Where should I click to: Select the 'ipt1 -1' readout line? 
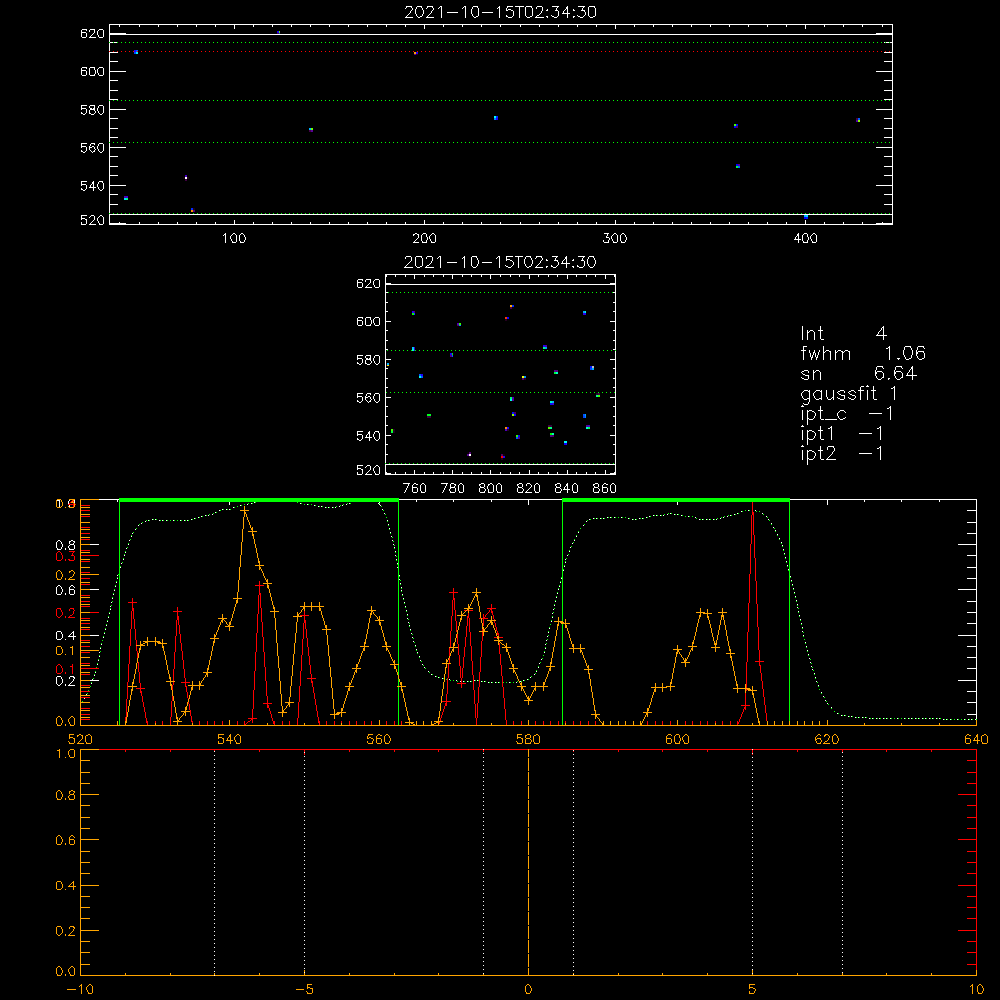tap(842, 434)
